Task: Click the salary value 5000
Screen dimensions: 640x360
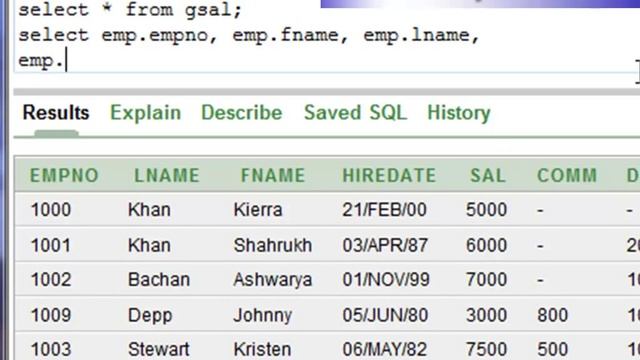Action: (487, 210)
